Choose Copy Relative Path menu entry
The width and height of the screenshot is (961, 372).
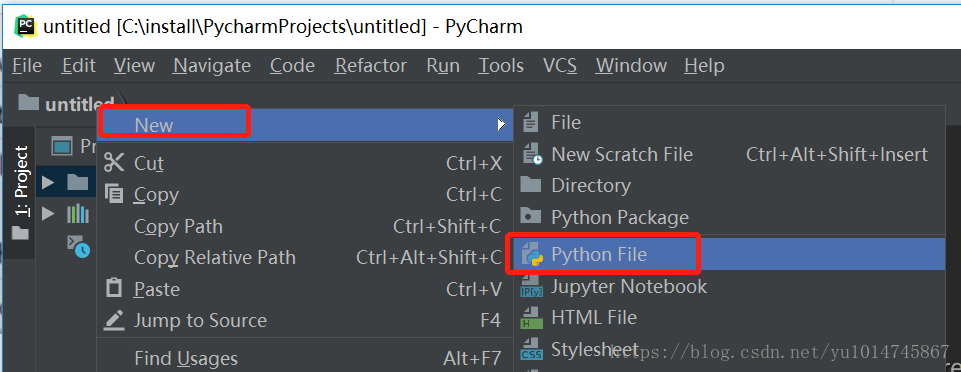pos(305,258)
